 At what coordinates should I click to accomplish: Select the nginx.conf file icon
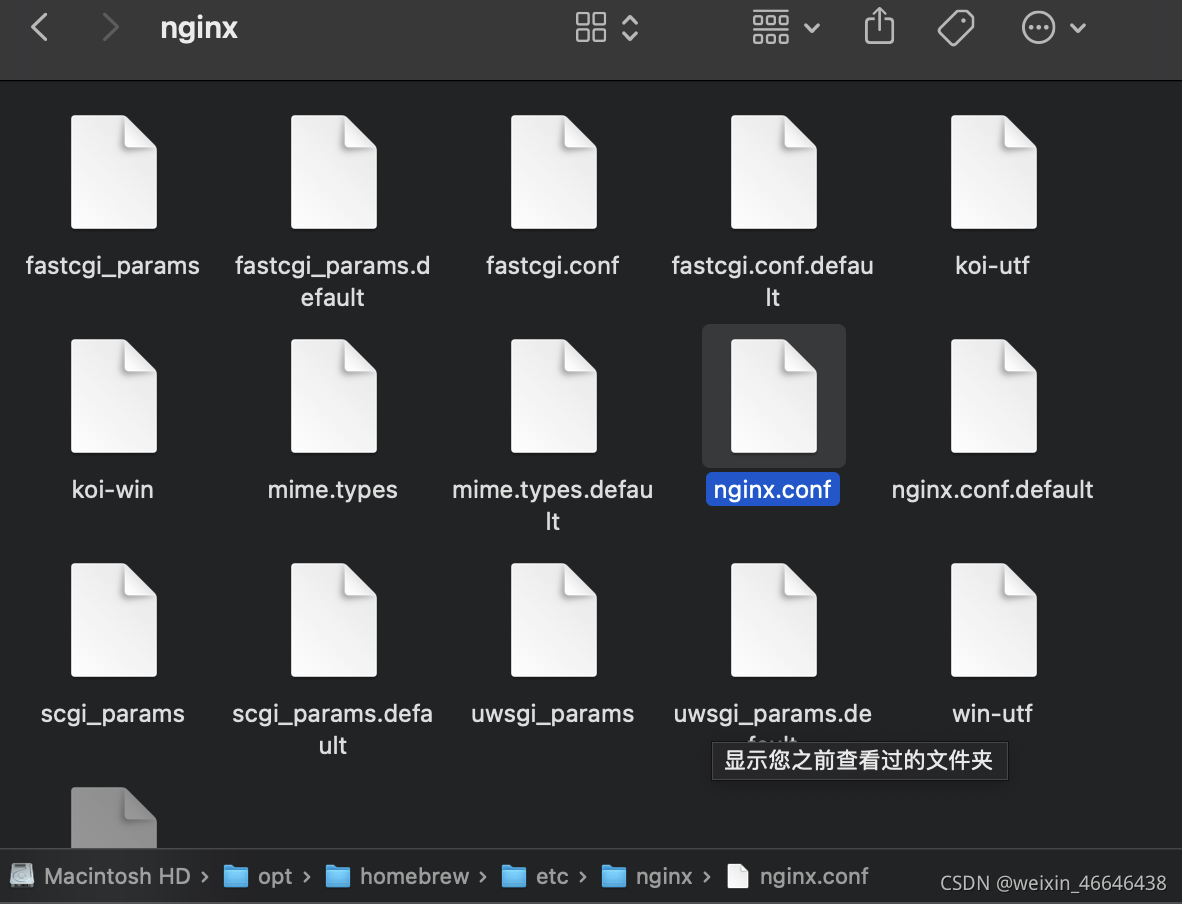pos(773,396)
